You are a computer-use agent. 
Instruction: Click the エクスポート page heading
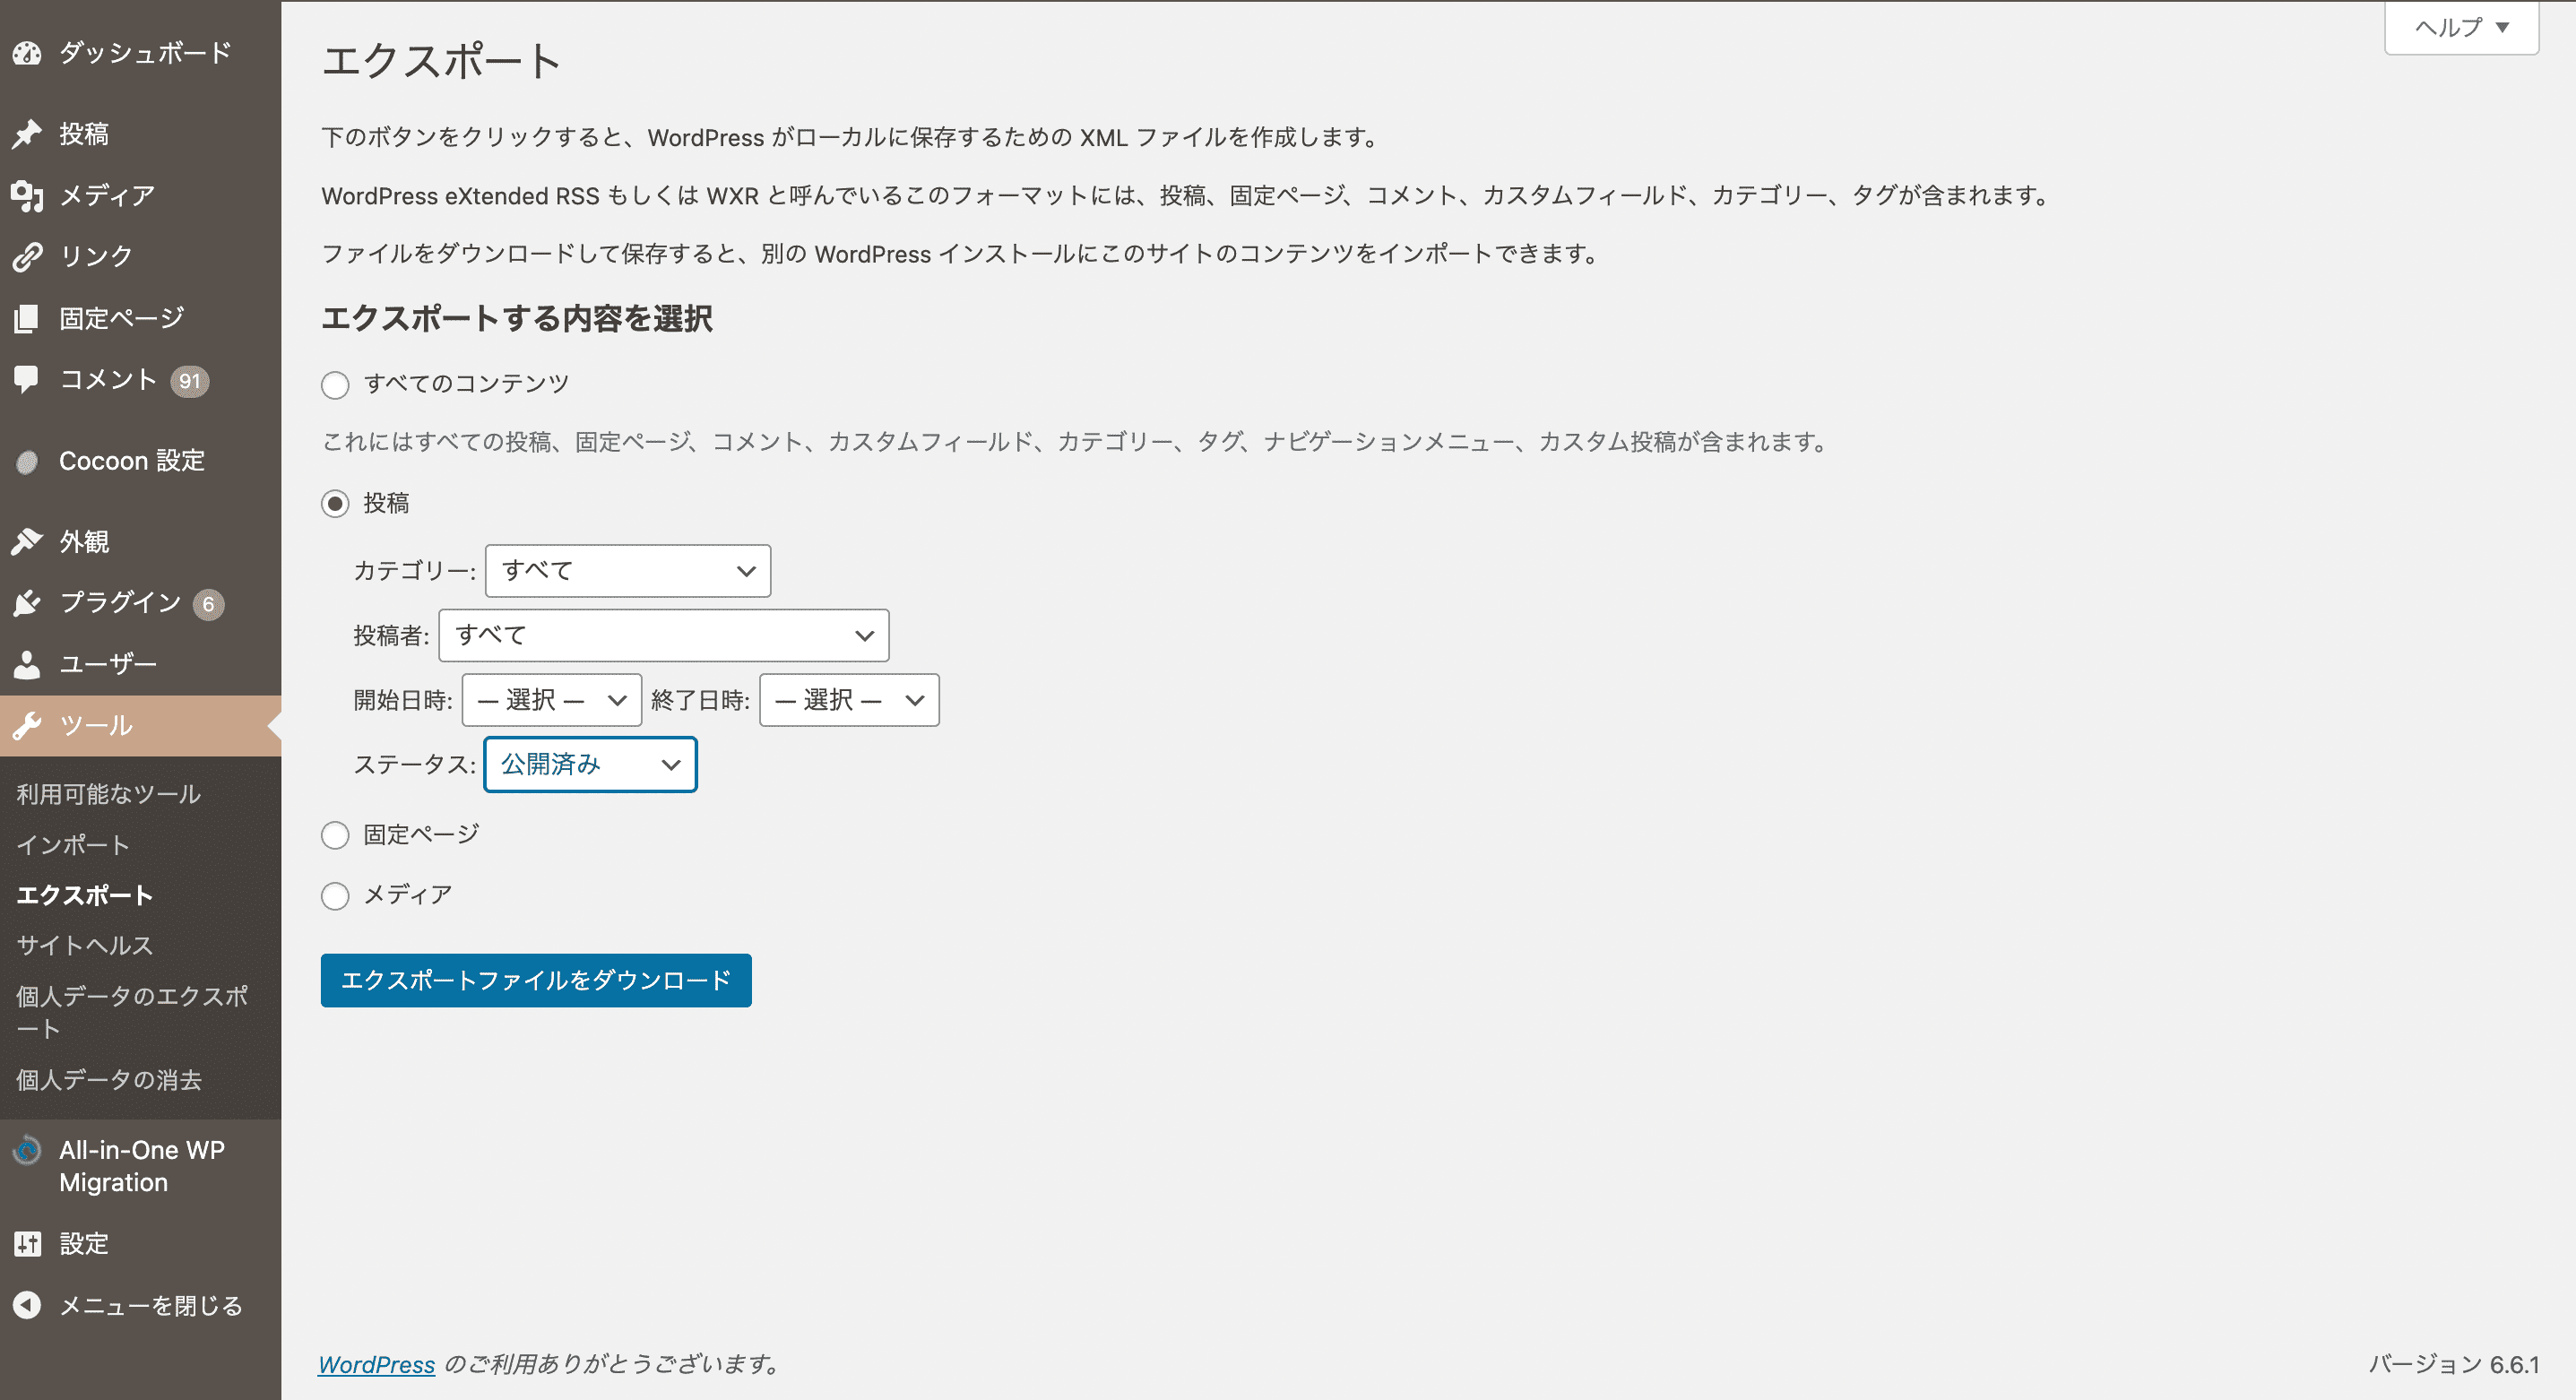(442, 61)
